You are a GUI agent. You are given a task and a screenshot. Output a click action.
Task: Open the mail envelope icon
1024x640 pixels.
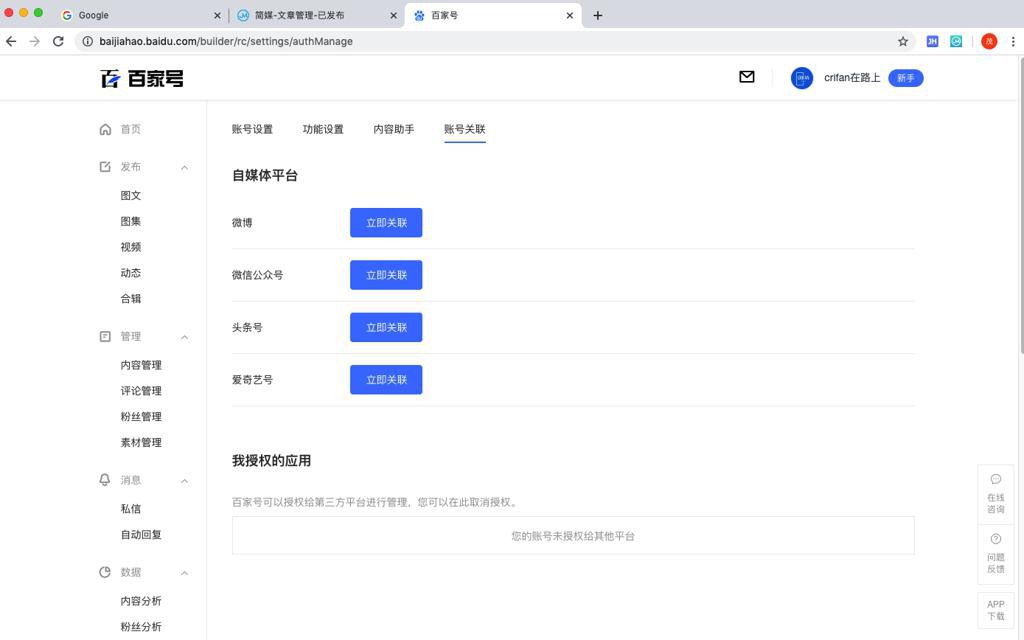tap(746, 77)
